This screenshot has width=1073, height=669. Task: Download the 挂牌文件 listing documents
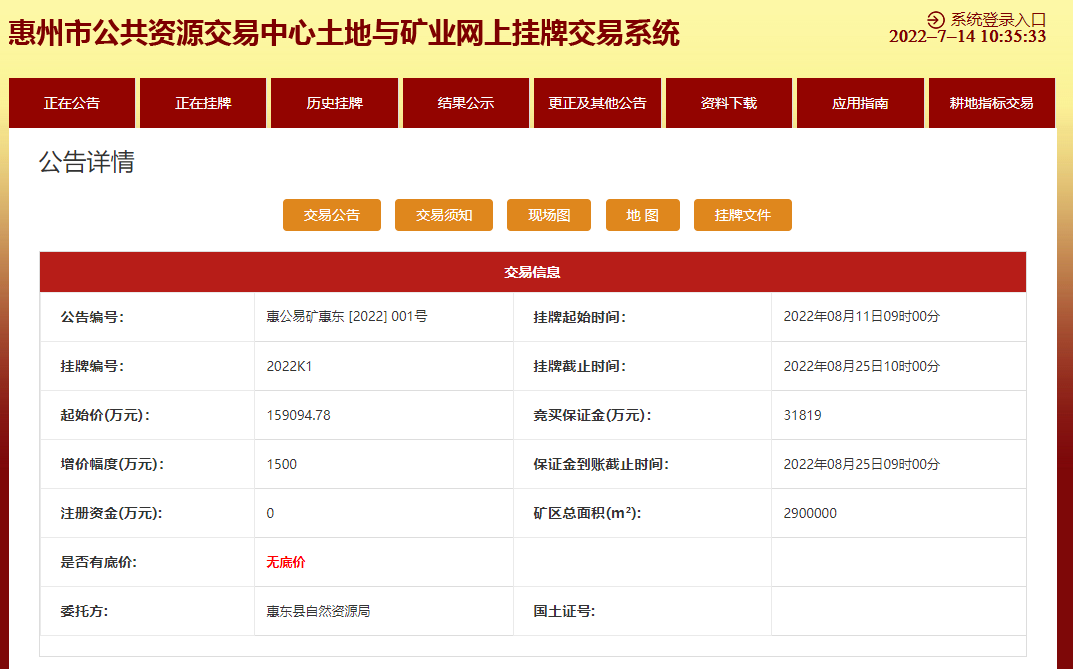pos(742,214)
